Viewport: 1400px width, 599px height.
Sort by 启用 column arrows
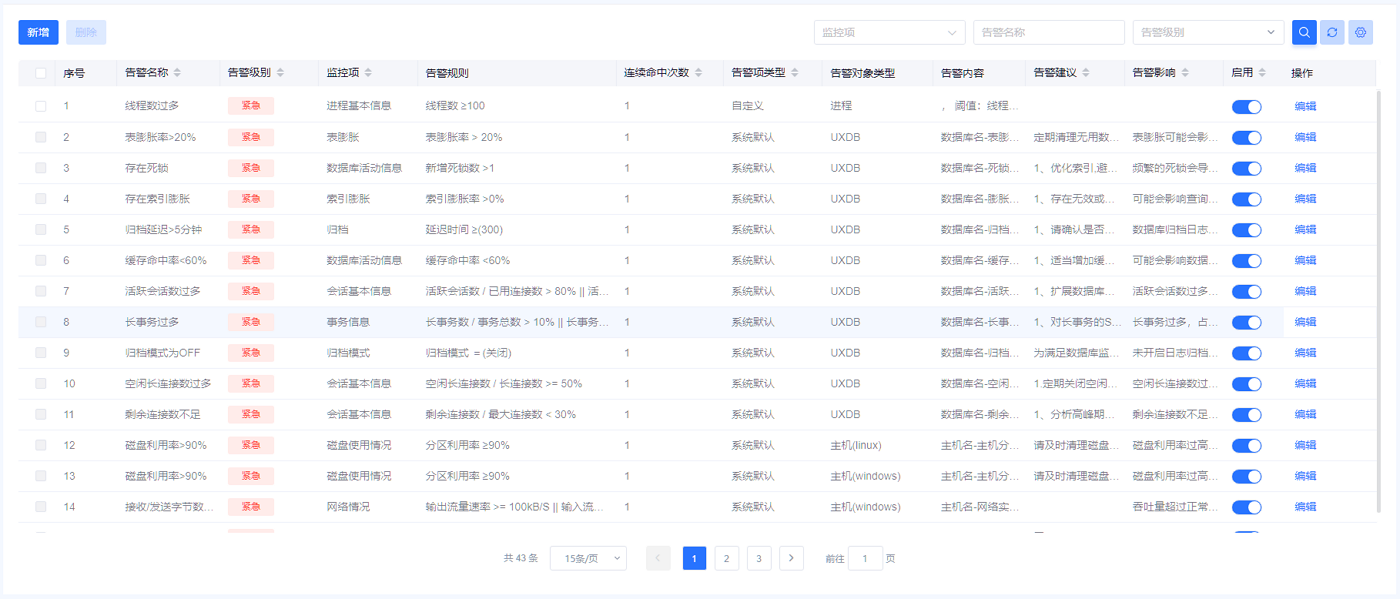[x=1262, y=73]
